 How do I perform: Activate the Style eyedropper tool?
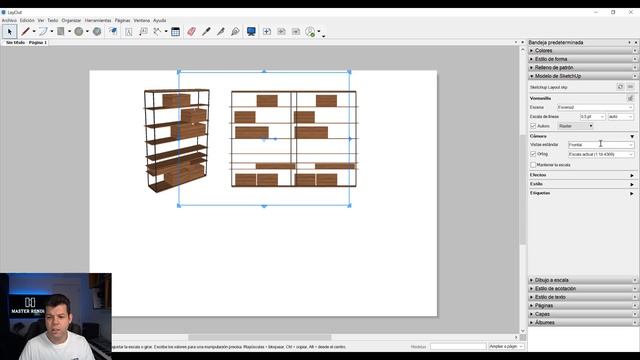tap(206, 31)
